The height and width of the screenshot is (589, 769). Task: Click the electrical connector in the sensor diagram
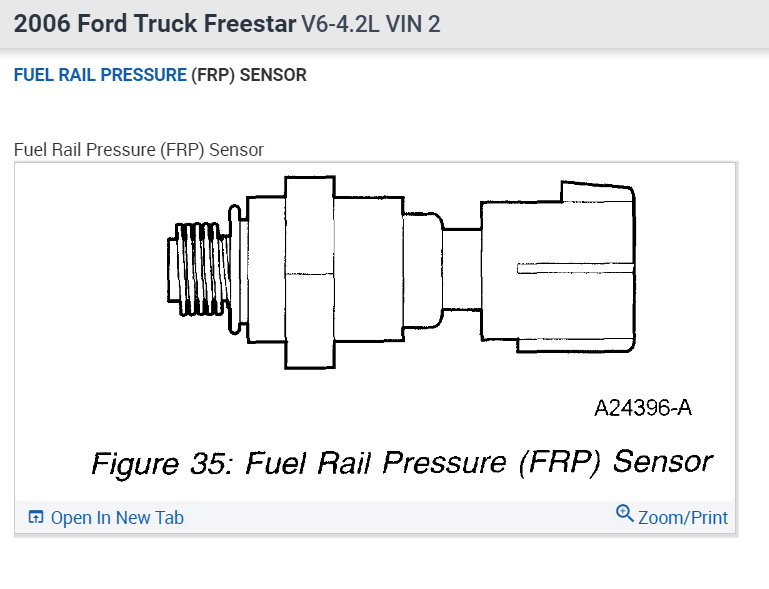[x=558, y=268]
